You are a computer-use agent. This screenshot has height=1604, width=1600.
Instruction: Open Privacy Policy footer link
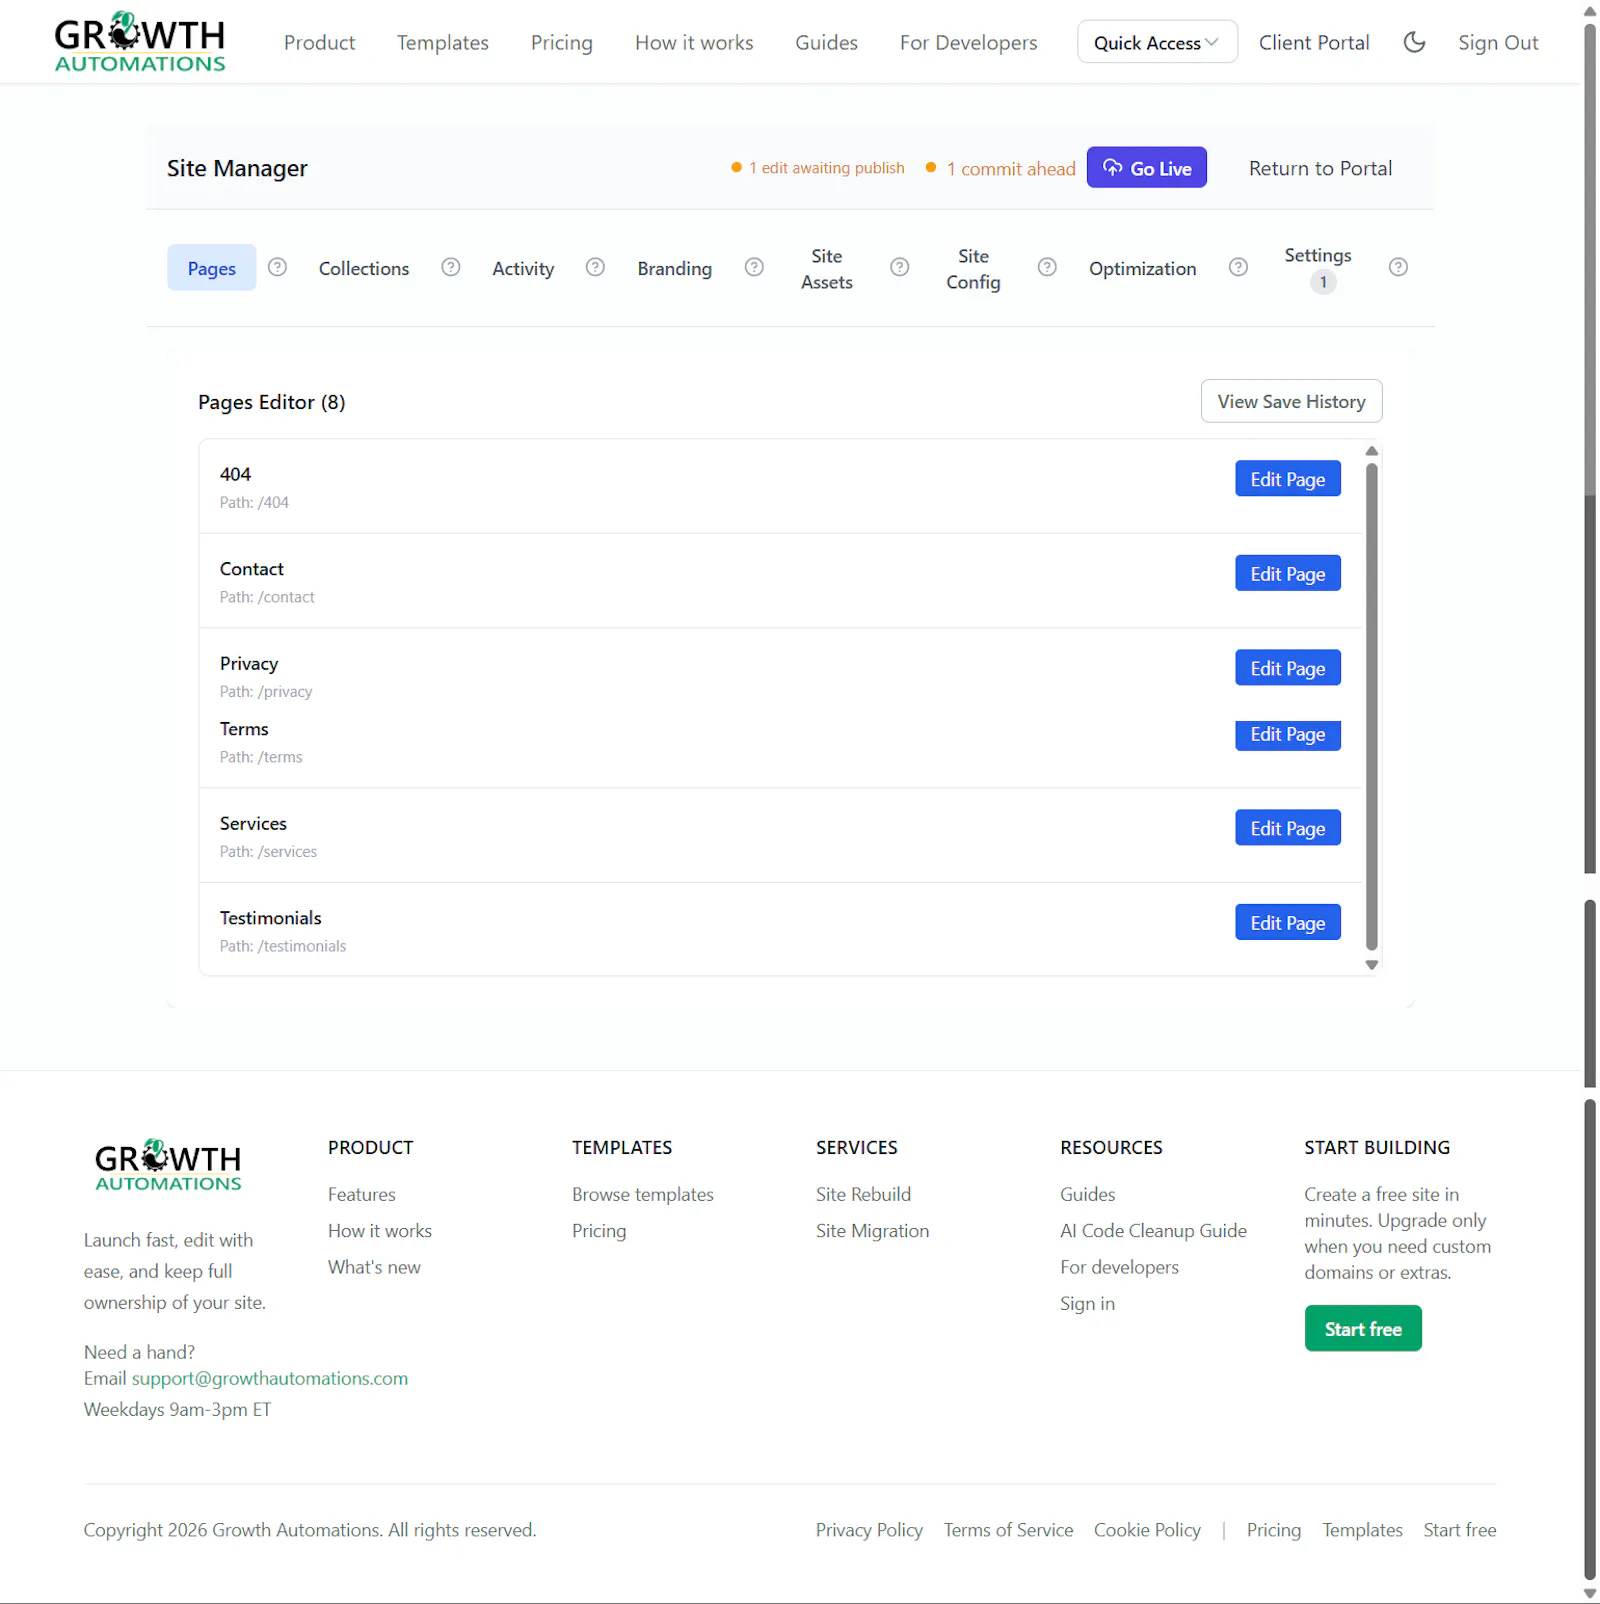pyautogui.click(x=869, y=1530)
